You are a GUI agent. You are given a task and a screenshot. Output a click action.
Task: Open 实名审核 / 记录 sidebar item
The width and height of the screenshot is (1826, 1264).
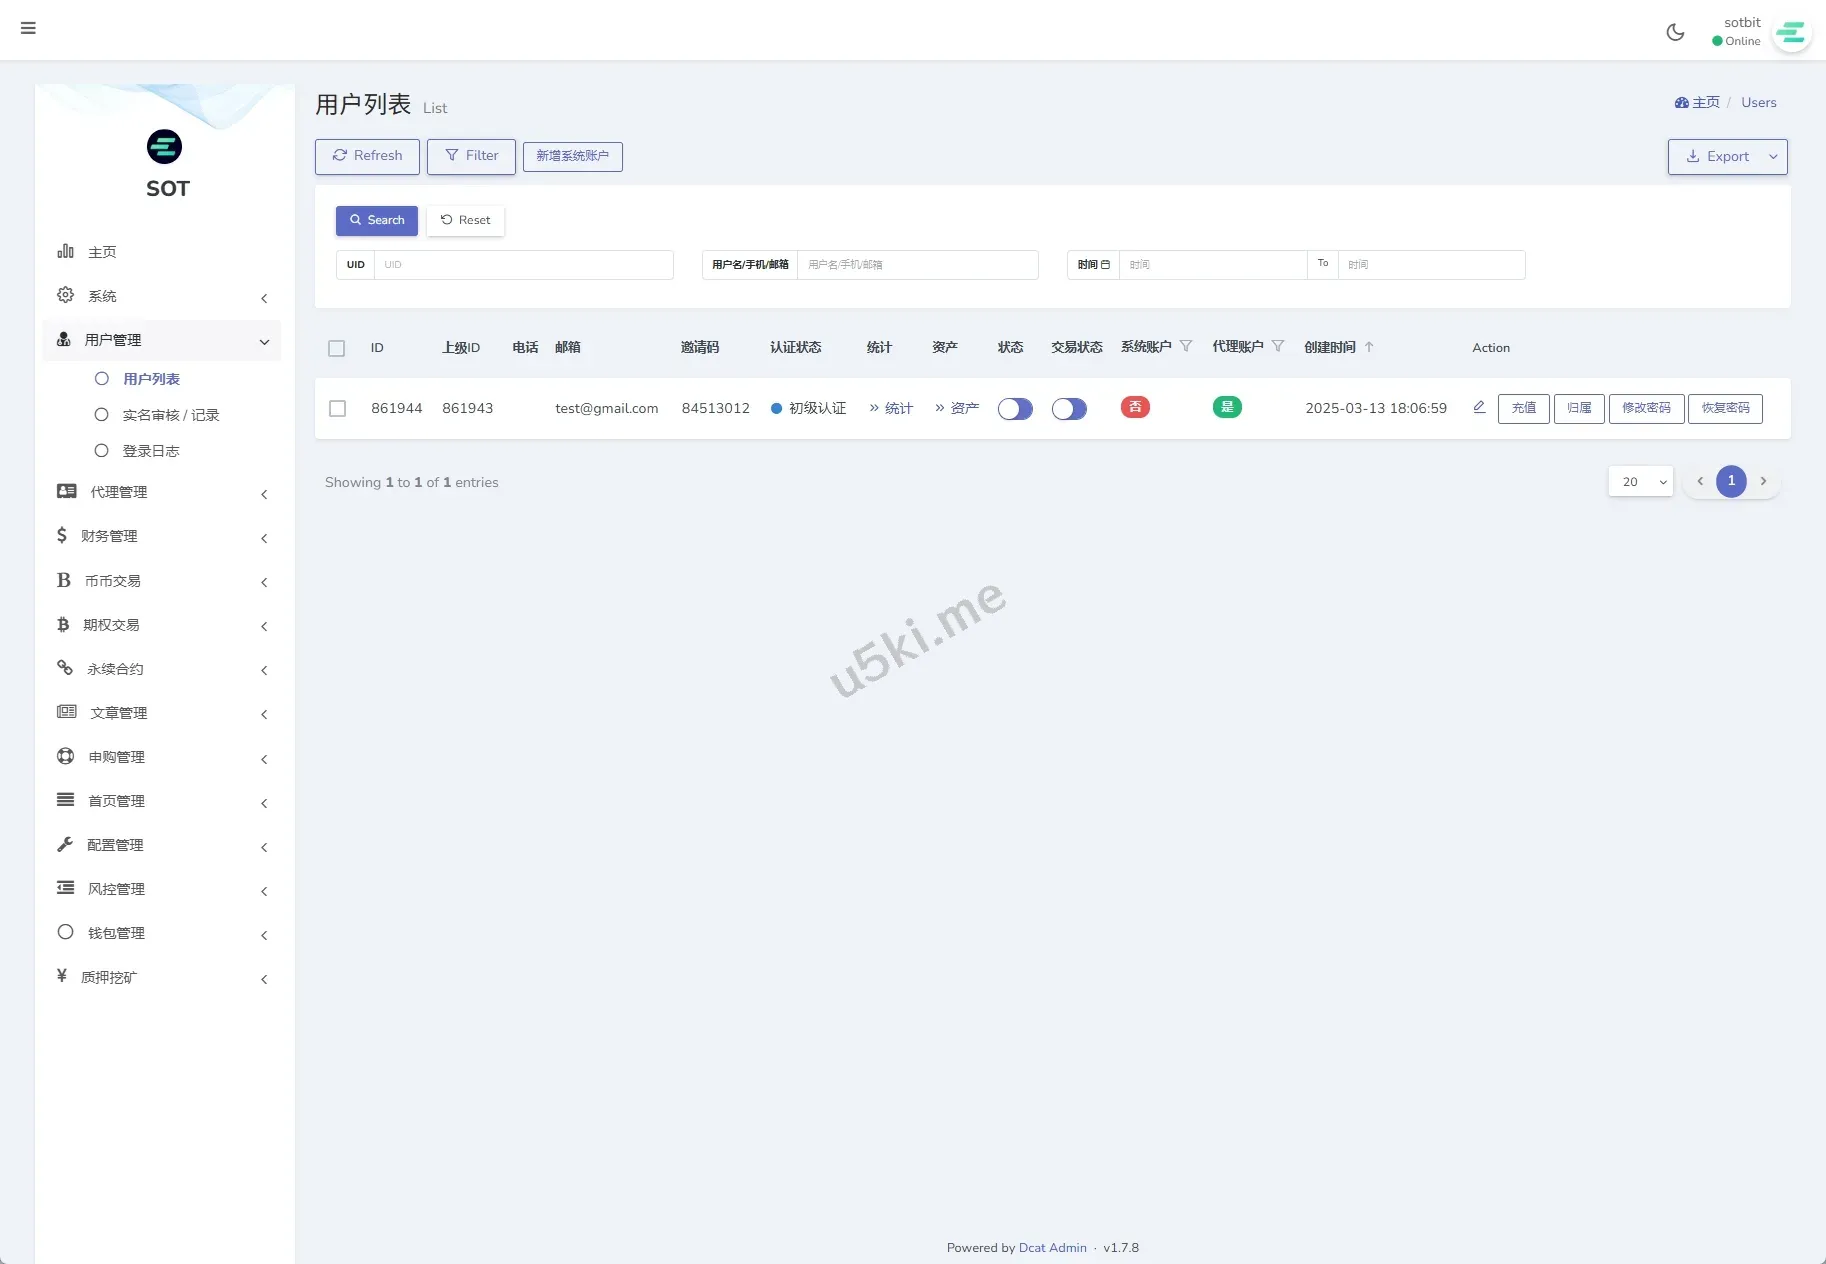(170, 415)
